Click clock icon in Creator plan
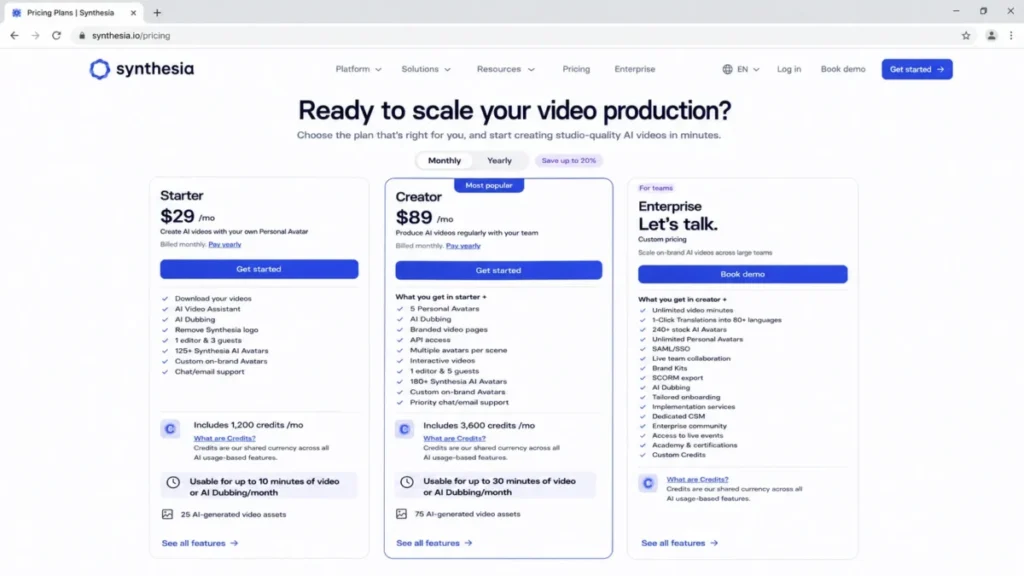1024x576 pixels. tap(407, 482)
